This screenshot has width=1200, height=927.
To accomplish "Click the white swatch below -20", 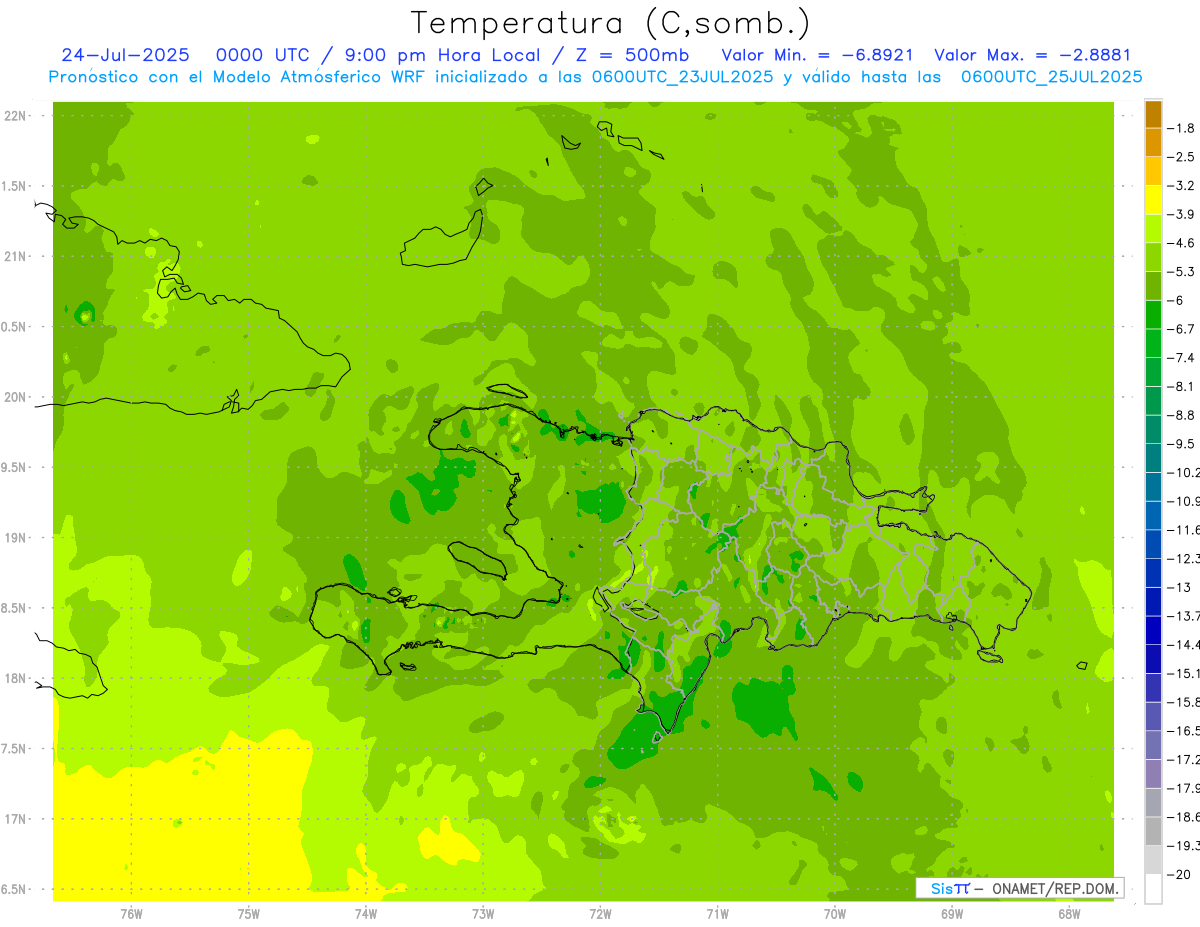I will pyautogui.click(x=1153, y=889).
